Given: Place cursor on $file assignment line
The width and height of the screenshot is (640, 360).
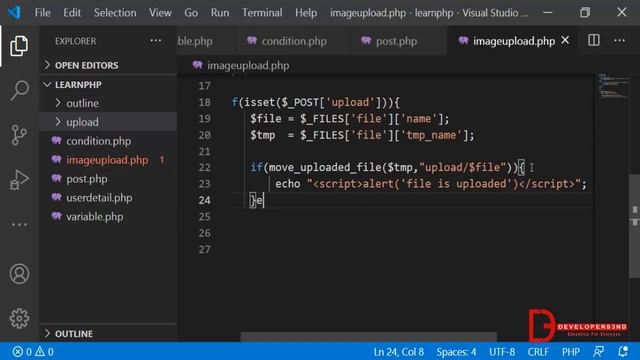Looking at the screenshot, I should pyautogui.click(x=349, y=118).
